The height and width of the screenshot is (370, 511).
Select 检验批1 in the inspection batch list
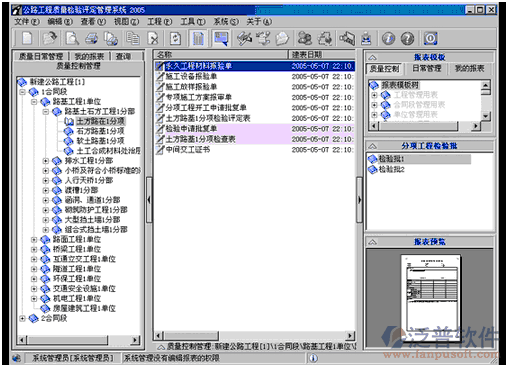[x=419, y=159]
